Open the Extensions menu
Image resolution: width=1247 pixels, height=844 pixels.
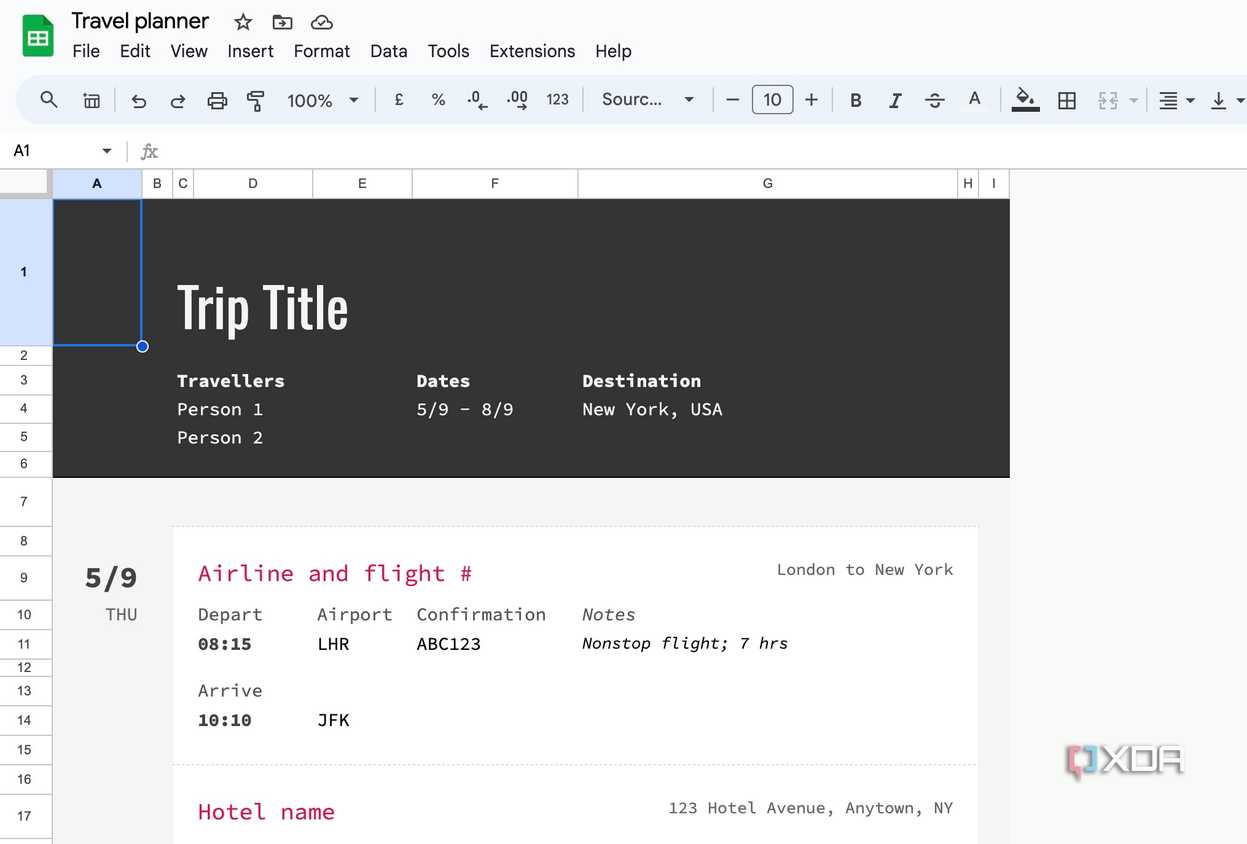click(532, 51)
